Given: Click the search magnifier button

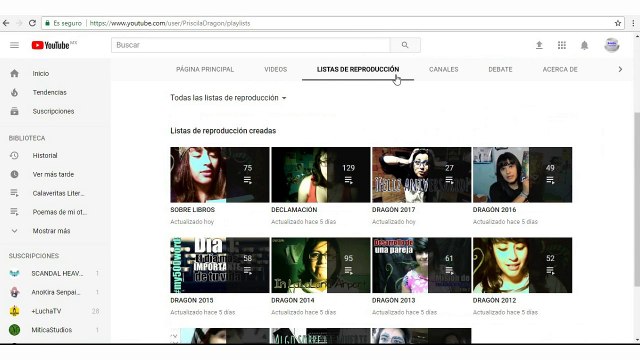Looking at the screenshot, I should 405,45.
